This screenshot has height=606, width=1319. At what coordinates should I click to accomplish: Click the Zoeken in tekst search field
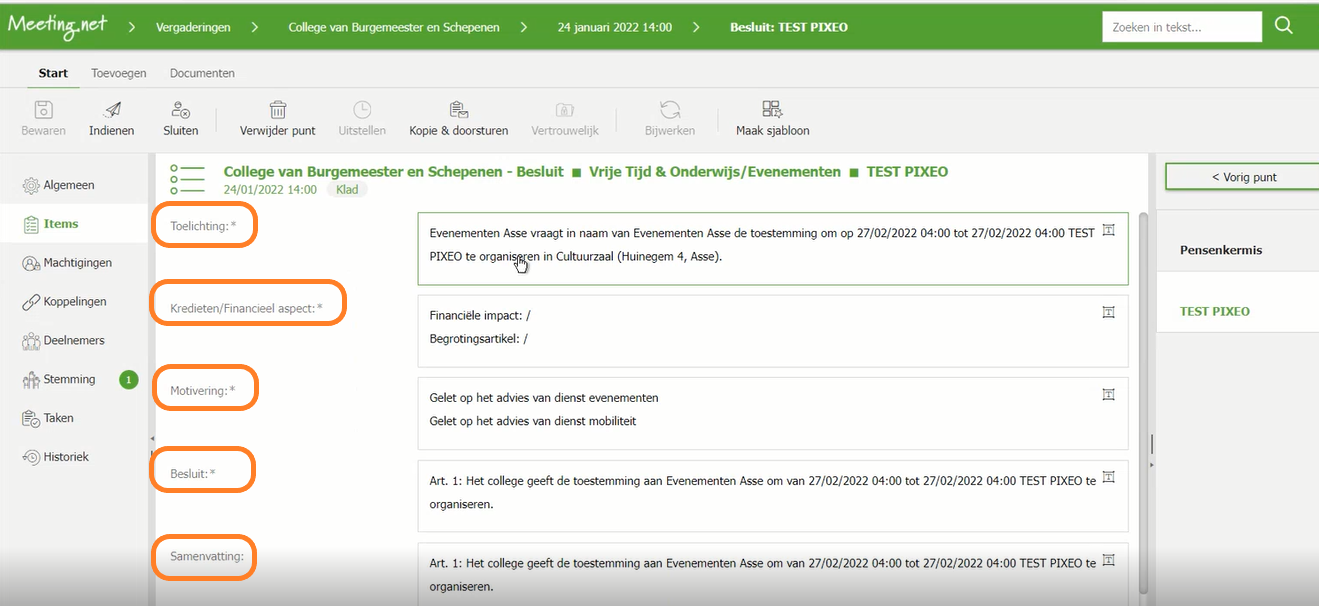1181,27
